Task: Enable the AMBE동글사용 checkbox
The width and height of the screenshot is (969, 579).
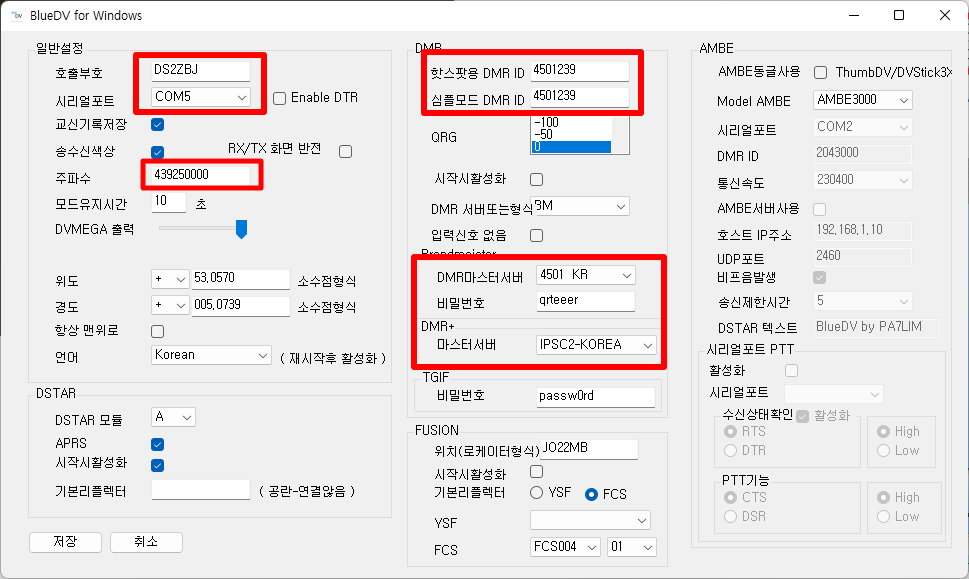Action: pyautogui.click(x=821, y=73)
